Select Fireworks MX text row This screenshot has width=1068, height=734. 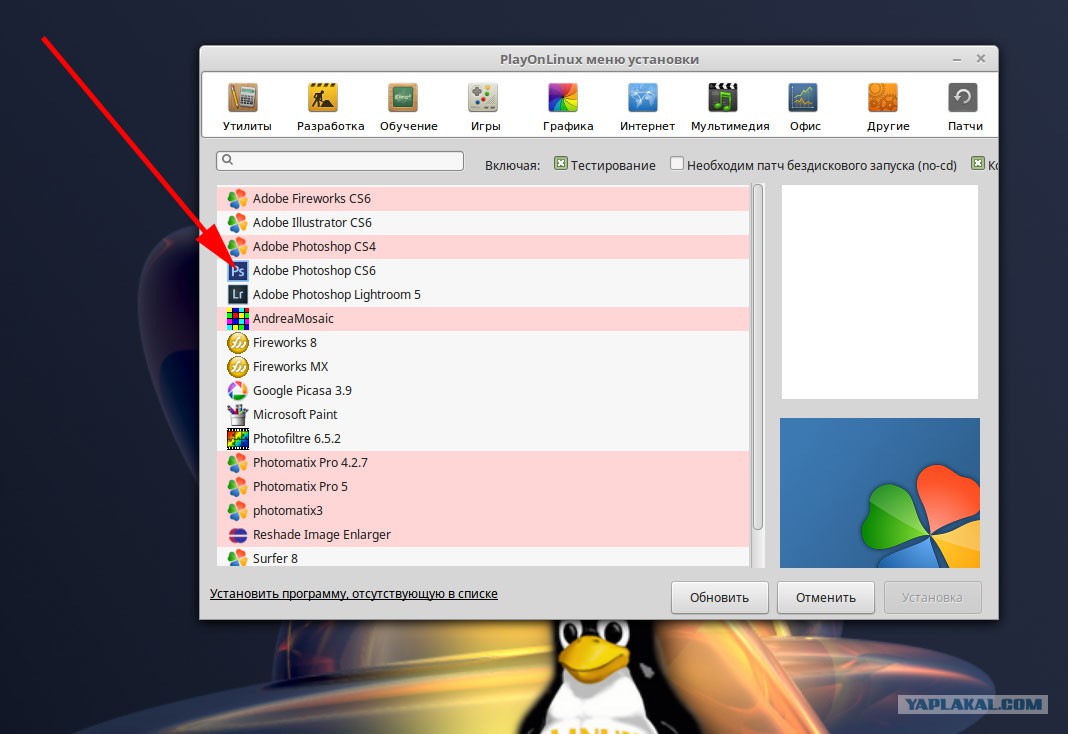pos(483,367)
